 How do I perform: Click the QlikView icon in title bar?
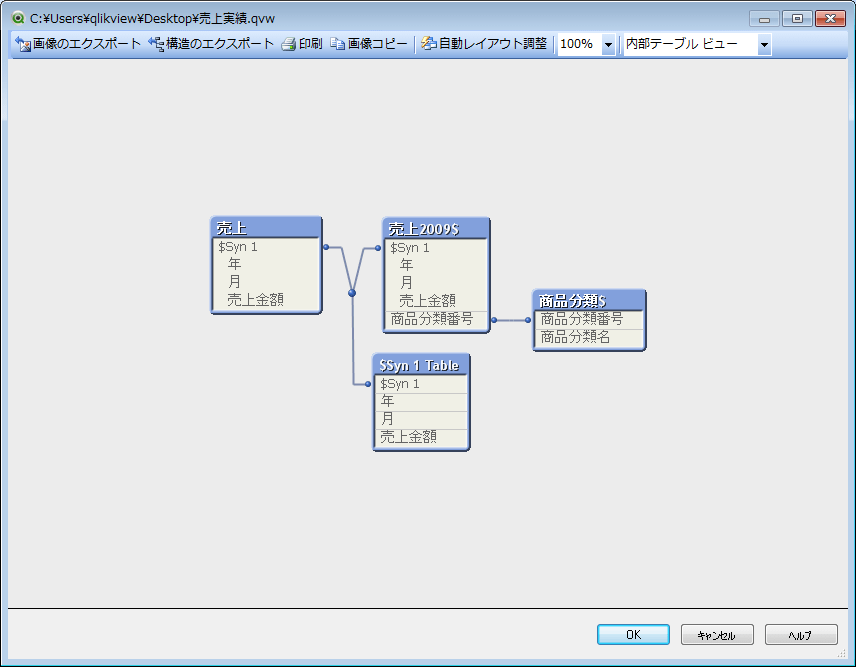(18, 18)
